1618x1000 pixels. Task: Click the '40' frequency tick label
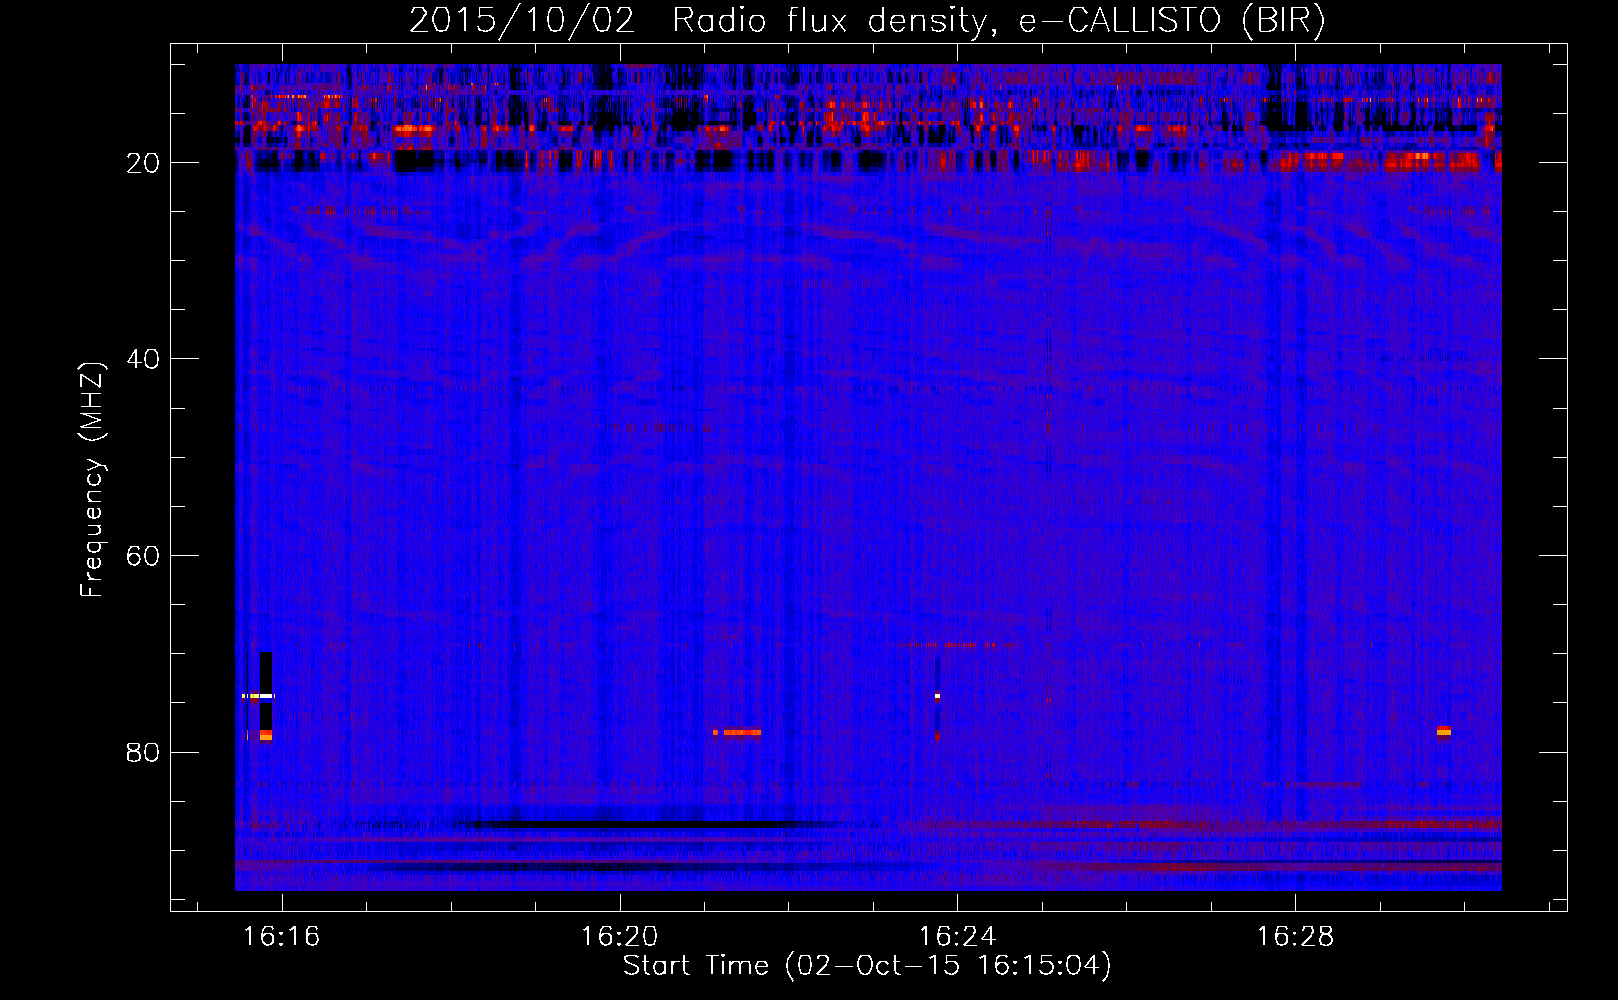point(143,359)
